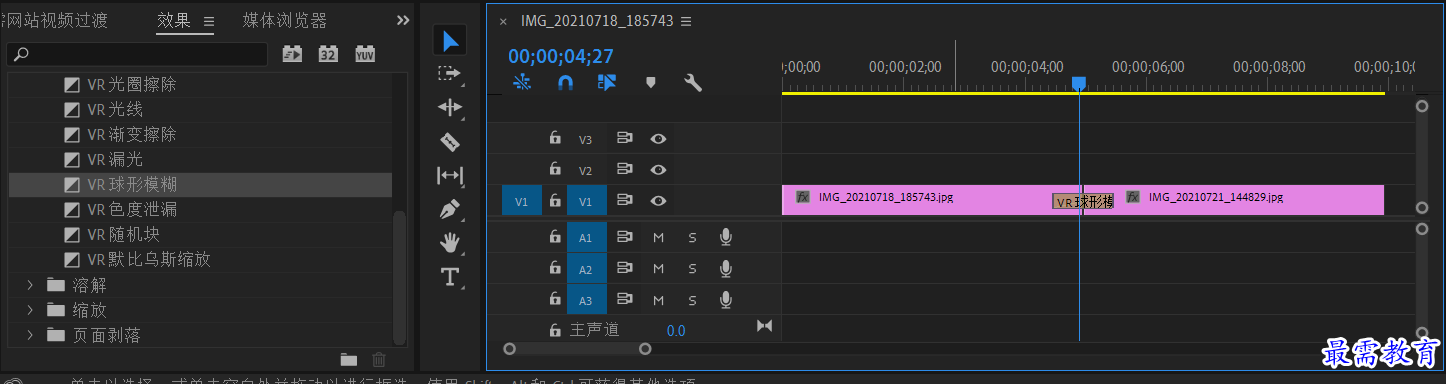Select the Selection tool arrow
The image size is (1446, 384).
450,41
